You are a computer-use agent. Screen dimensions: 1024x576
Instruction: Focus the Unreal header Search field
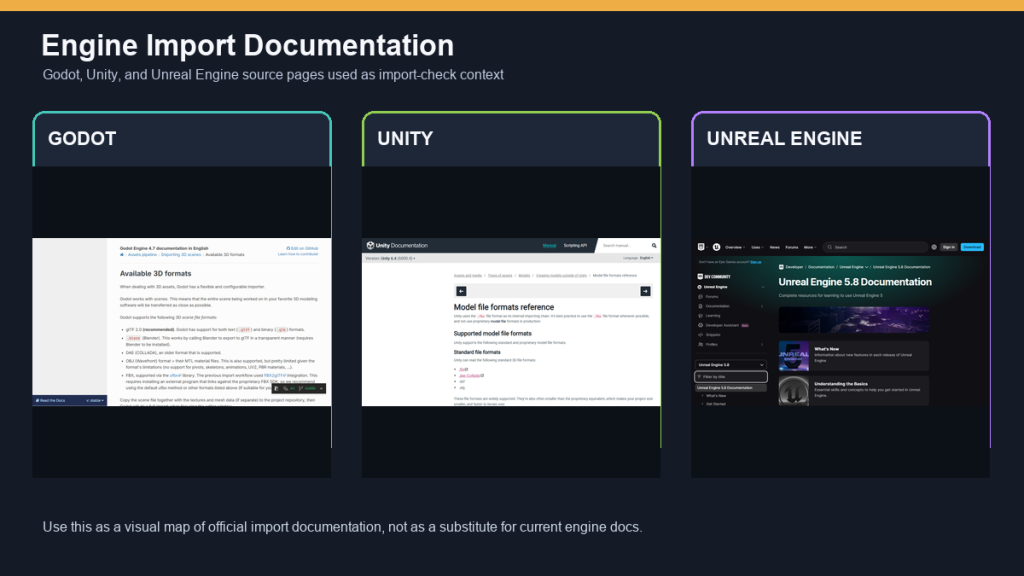pos(875,247)
